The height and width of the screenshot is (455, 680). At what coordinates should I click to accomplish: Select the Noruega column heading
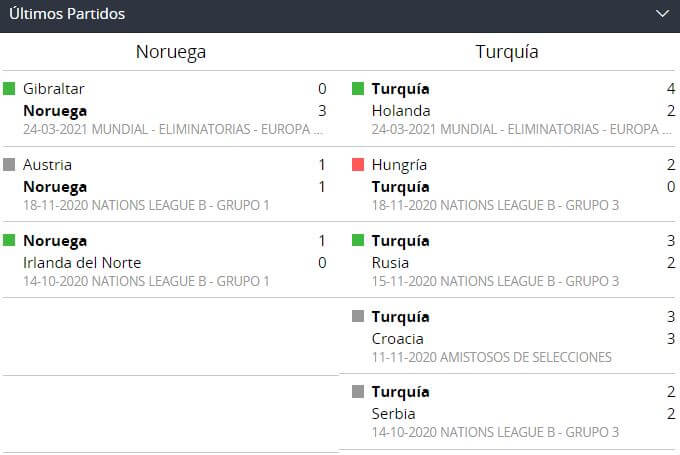click(170, 52)
